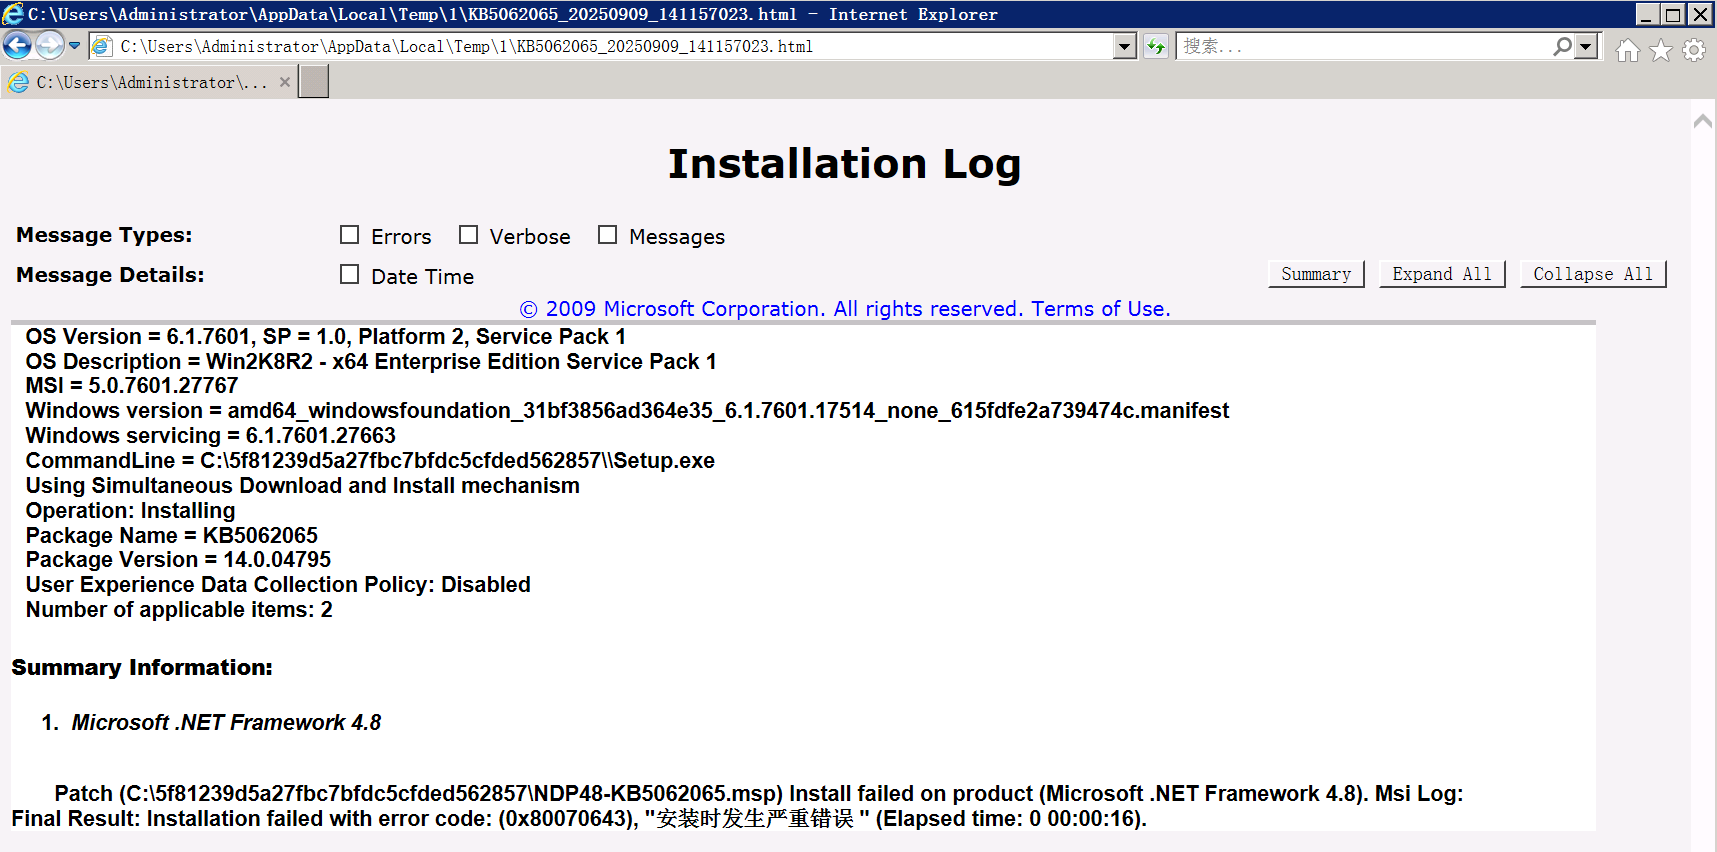The height and width of the screenshot is (852, 1717).
Task: Click the 'CommandLine' Setup.exe line
Action: click(370, 461)
